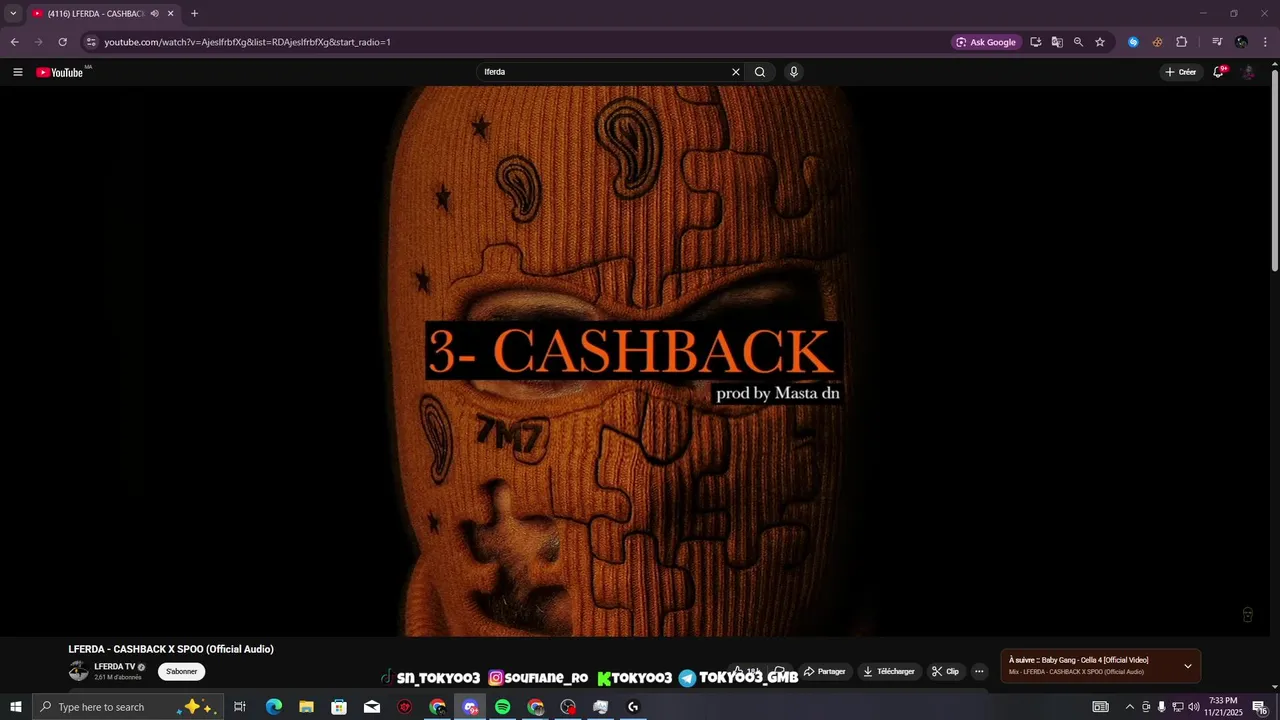
Task: Share the video with Partager
Action: tap(824, 672)
